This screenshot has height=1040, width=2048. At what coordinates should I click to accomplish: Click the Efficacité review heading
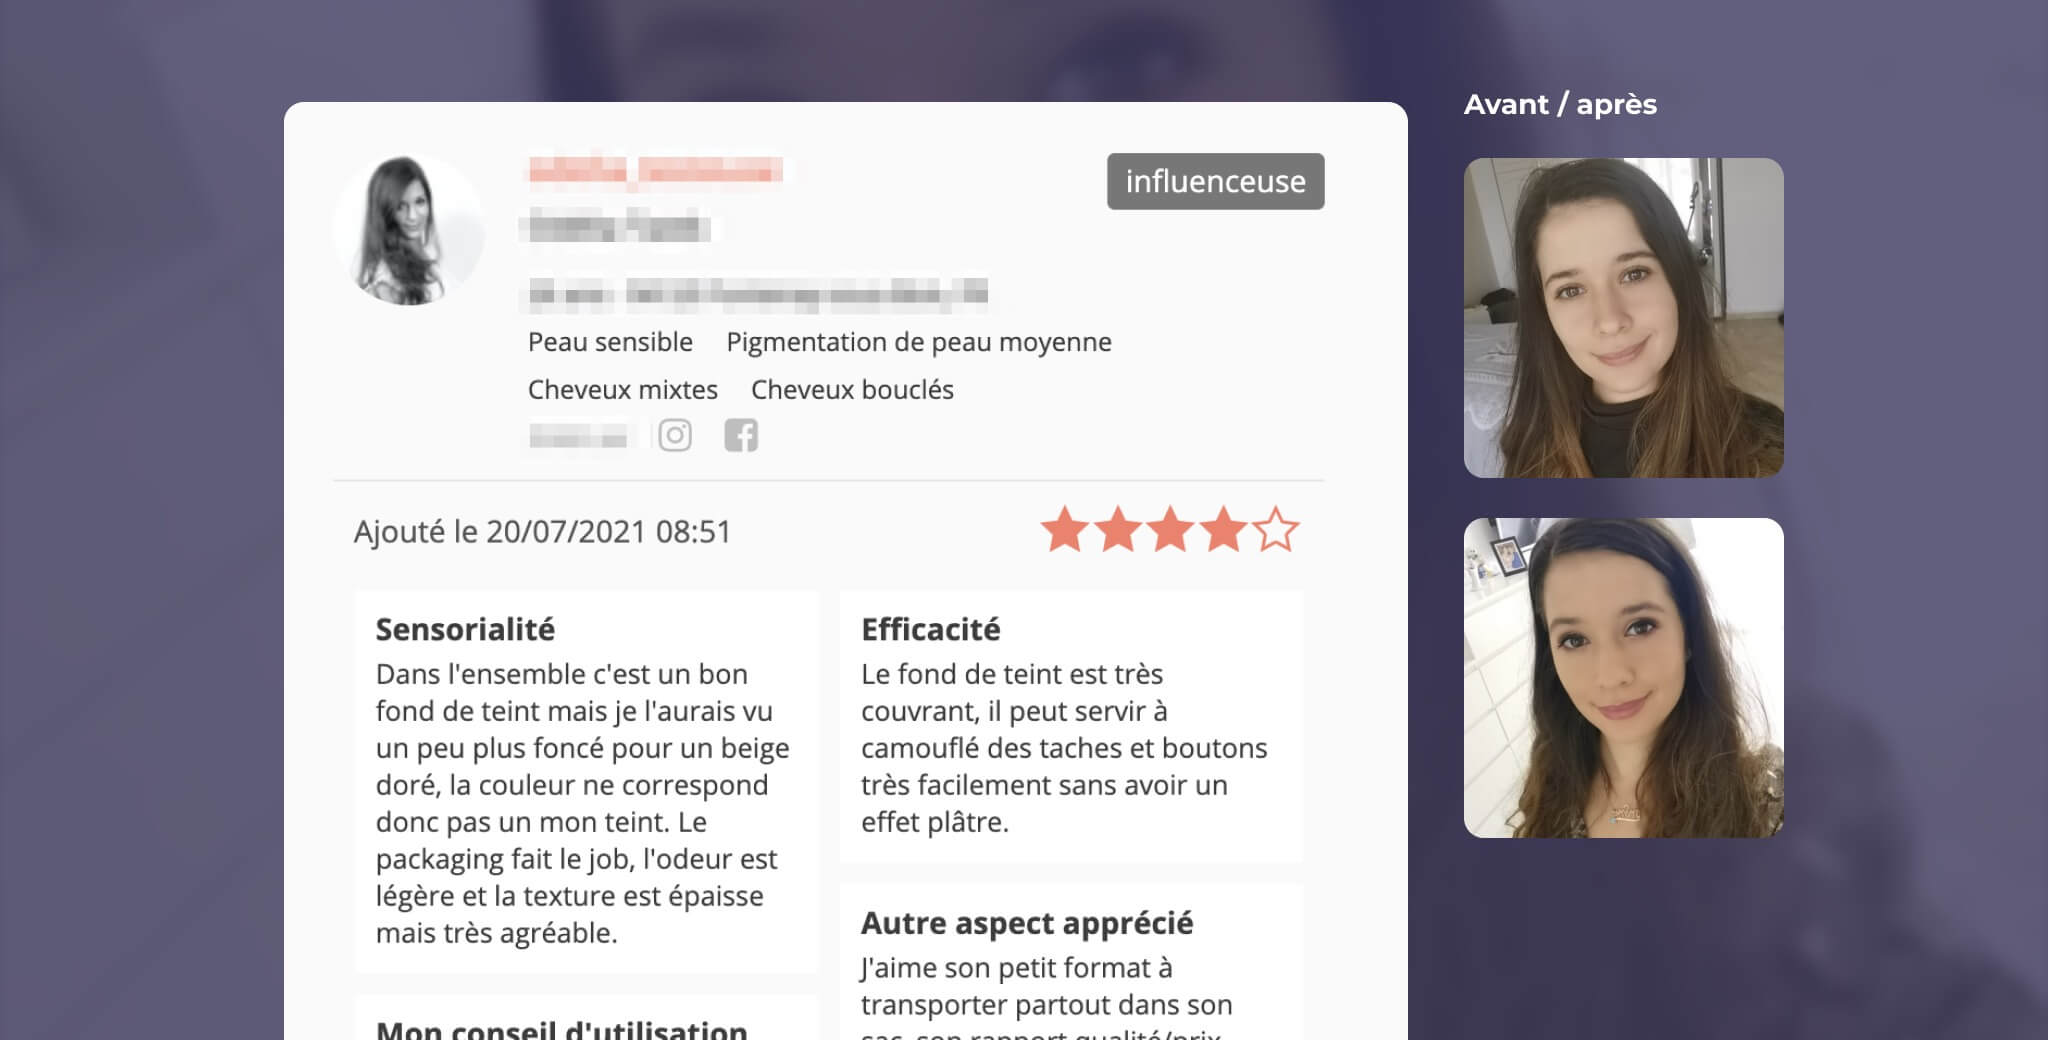pyautogui.click(x=930, y=629)
